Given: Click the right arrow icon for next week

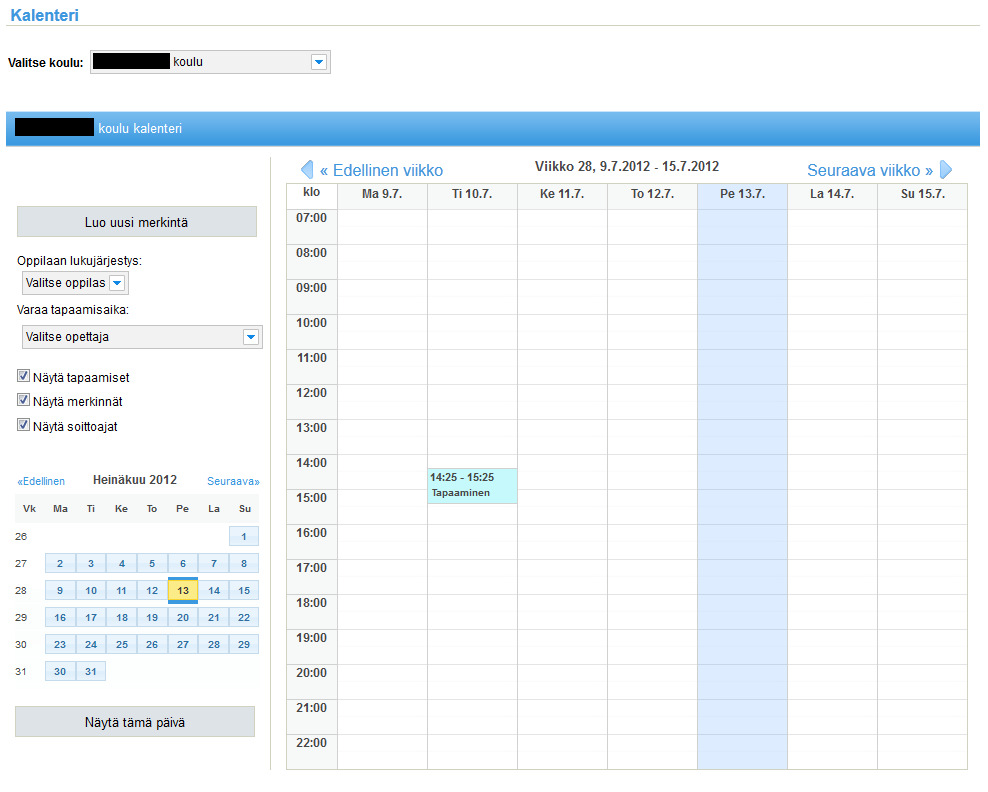Looking at the screenshot, I should (946, 169).
